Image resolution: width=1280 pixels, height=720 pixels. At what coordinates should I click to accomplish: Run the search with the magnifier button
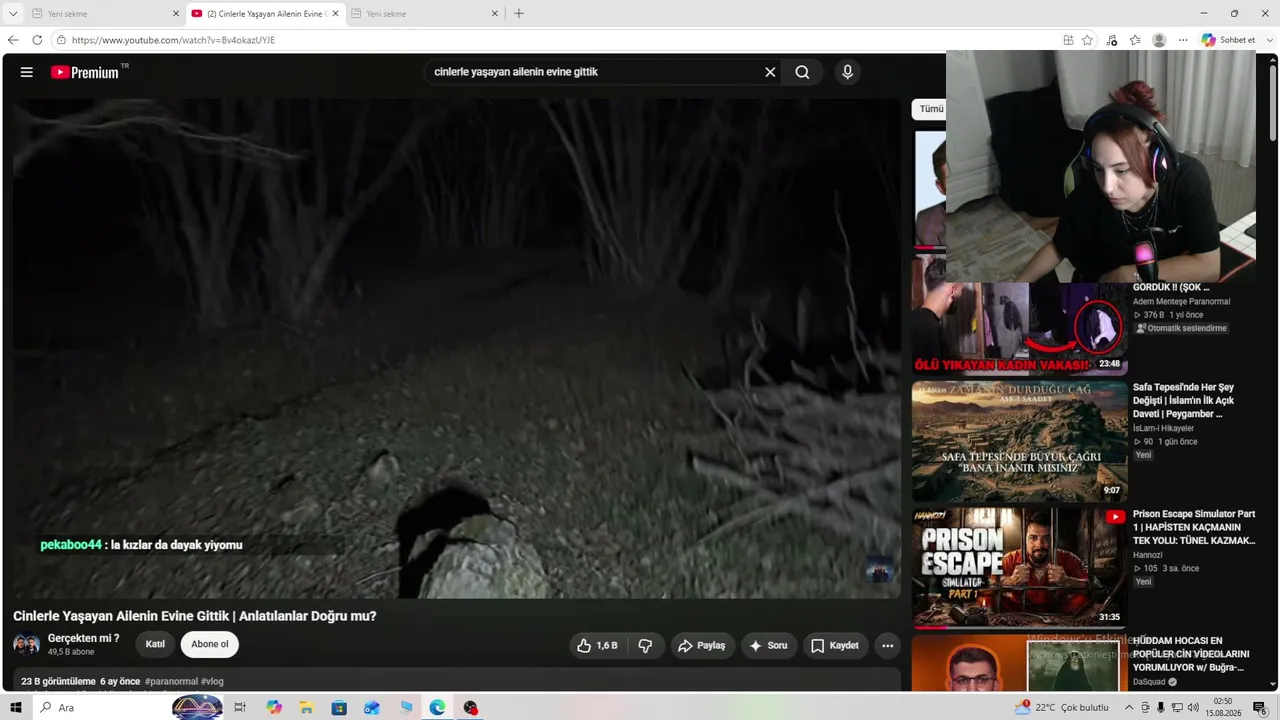802,72
